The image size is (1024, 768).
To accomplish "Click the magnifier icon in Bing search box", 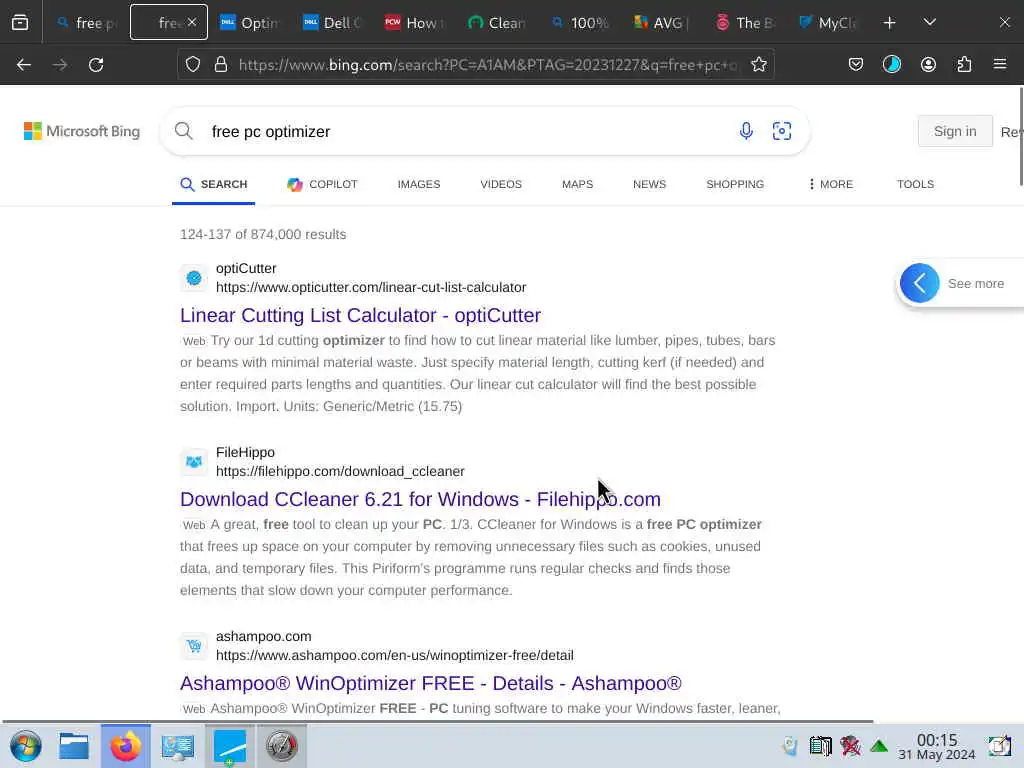I will tap(184, 131).
